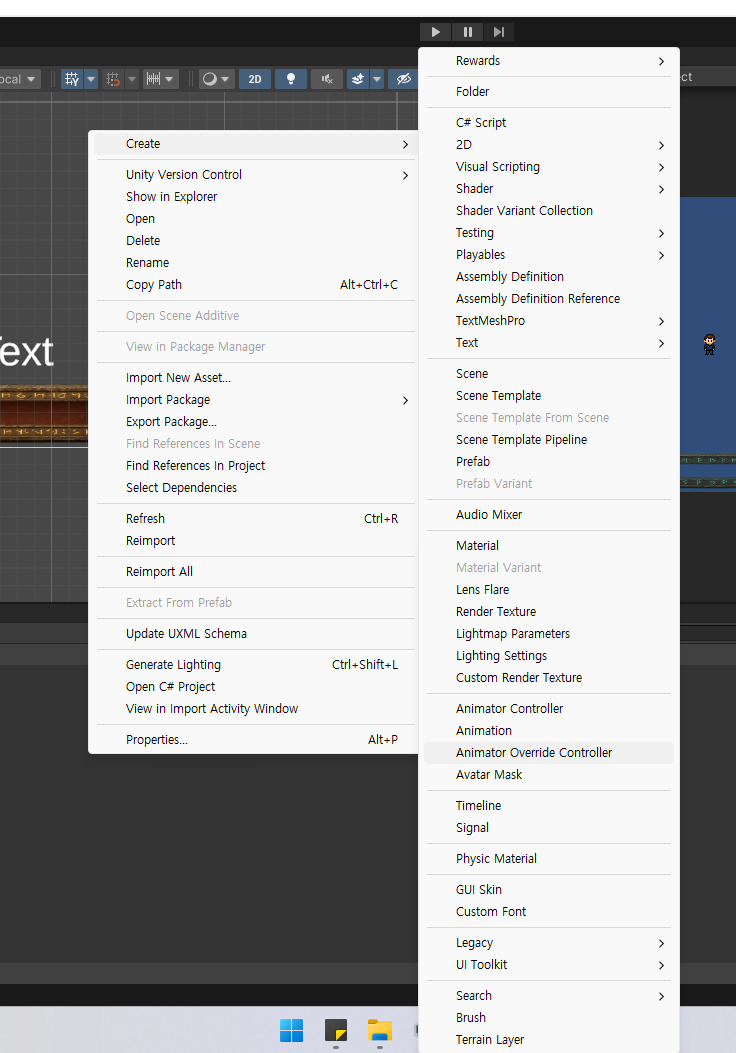This screenshot has width=736, height=1053.
Task: Create a new Material
Action: coord(549,545)
